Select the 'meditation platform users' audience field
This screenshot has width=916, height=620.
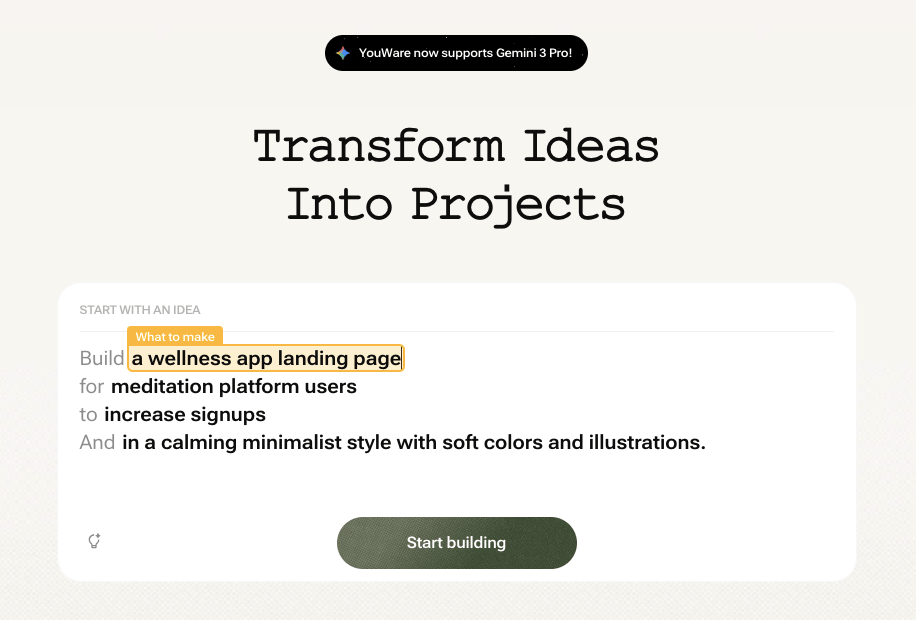[x=234, y=386]
